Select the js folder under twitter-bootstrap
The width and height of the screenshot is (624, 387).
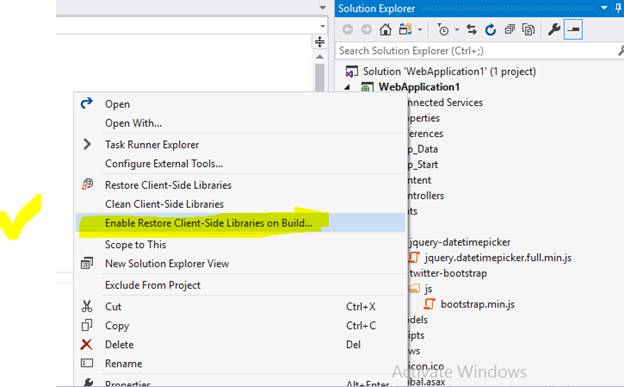coord(428,289)
